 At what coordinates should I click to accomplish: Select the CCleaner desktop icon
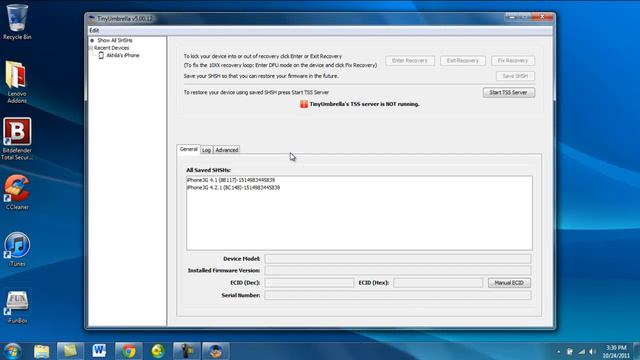17,192
